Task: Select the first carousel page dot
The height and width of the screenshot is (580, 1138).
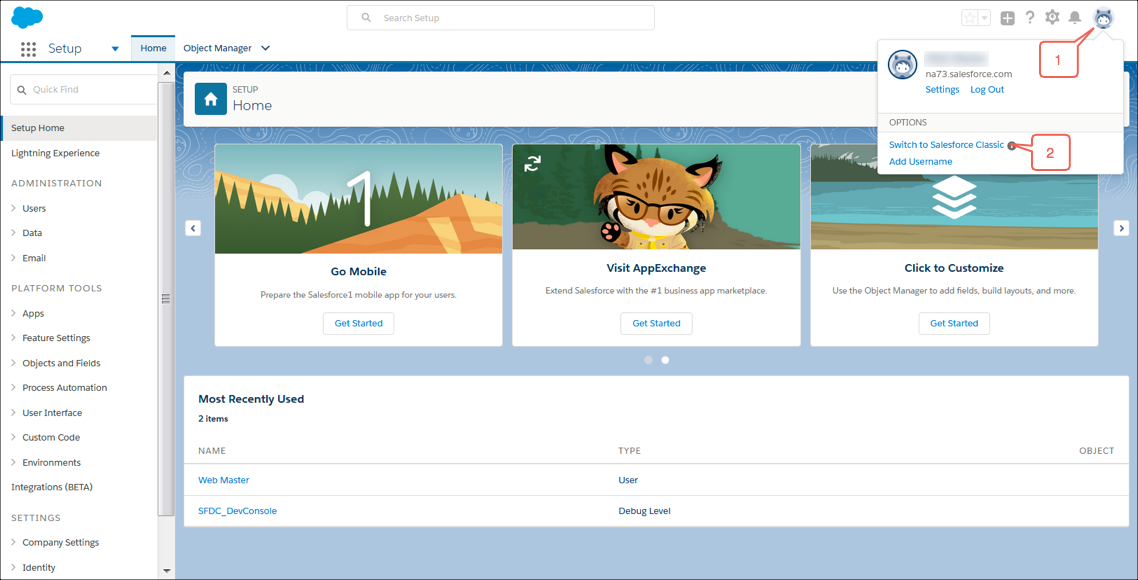Action: click(648, 359)
